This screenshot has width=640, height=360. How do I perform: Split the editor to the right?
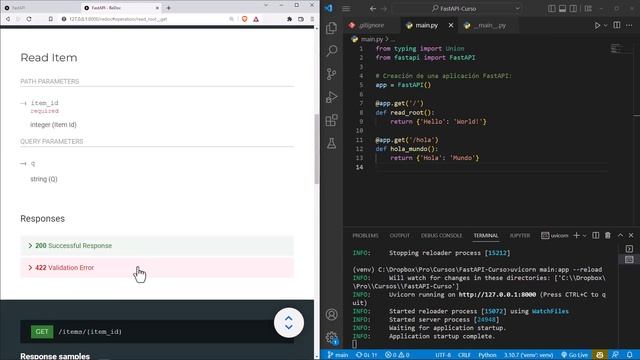(x=617, y=25)
